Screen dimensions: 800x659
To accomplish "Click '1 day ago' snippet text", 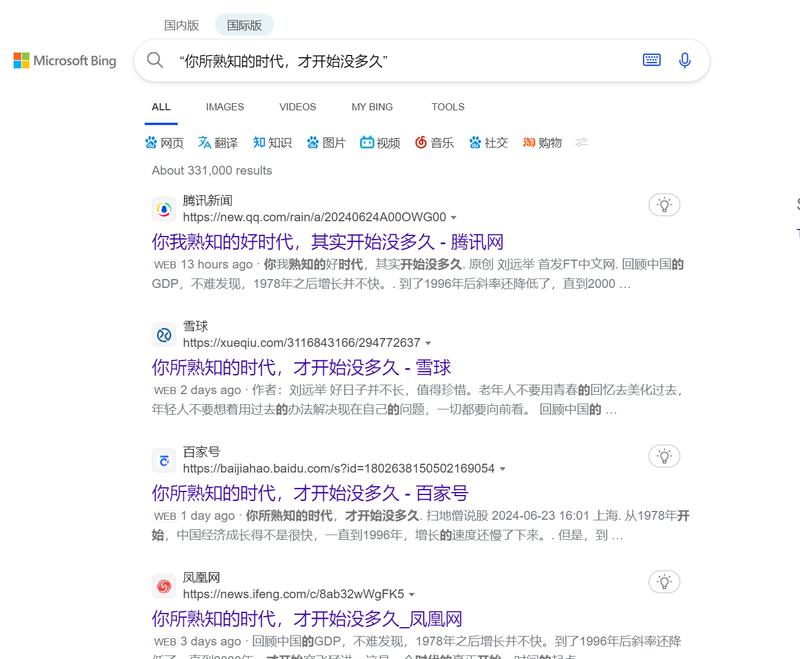I will tap(207, 516).
